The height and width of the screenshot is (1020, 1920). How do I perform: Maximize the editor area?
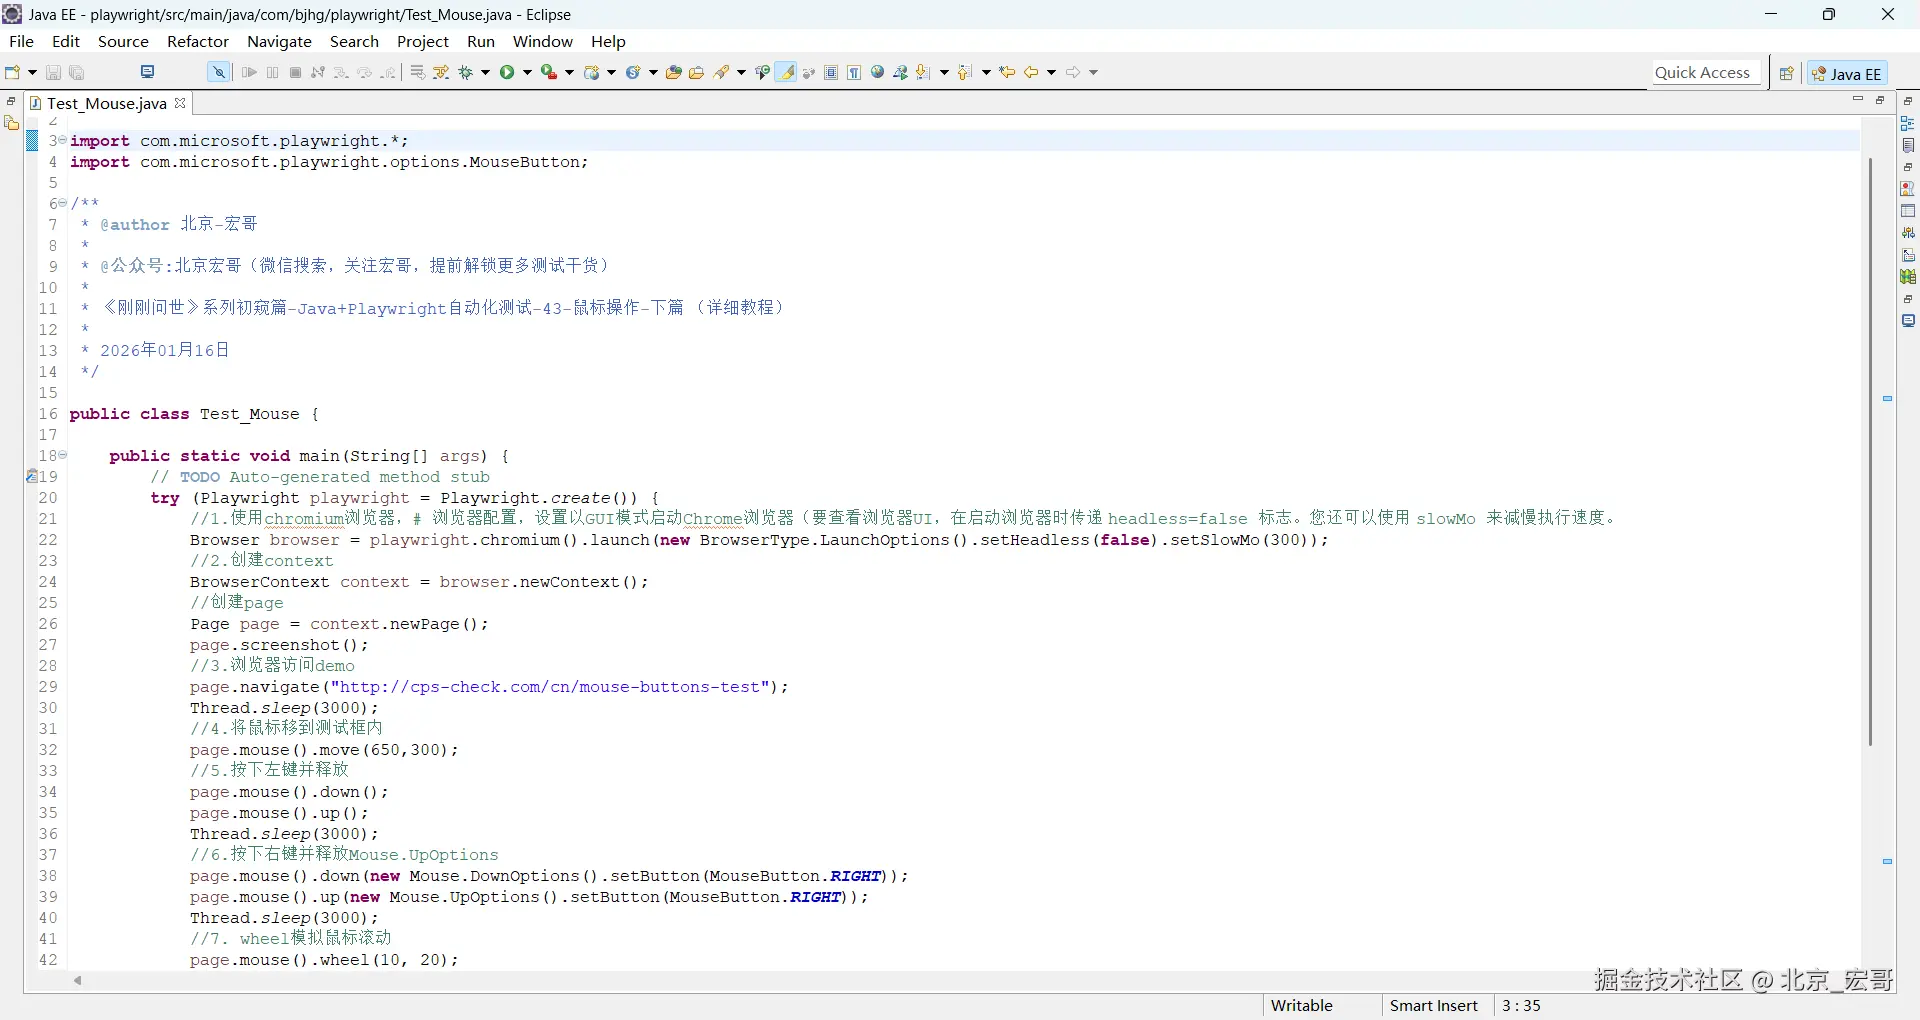[1880, 99]
